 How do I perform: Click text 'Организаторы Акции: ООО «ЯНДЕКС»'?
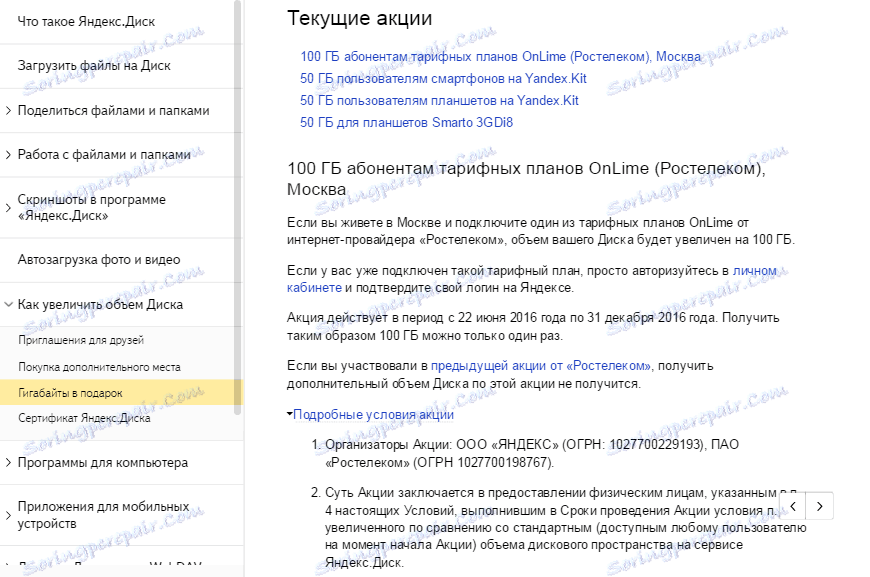tap(442, 445)
